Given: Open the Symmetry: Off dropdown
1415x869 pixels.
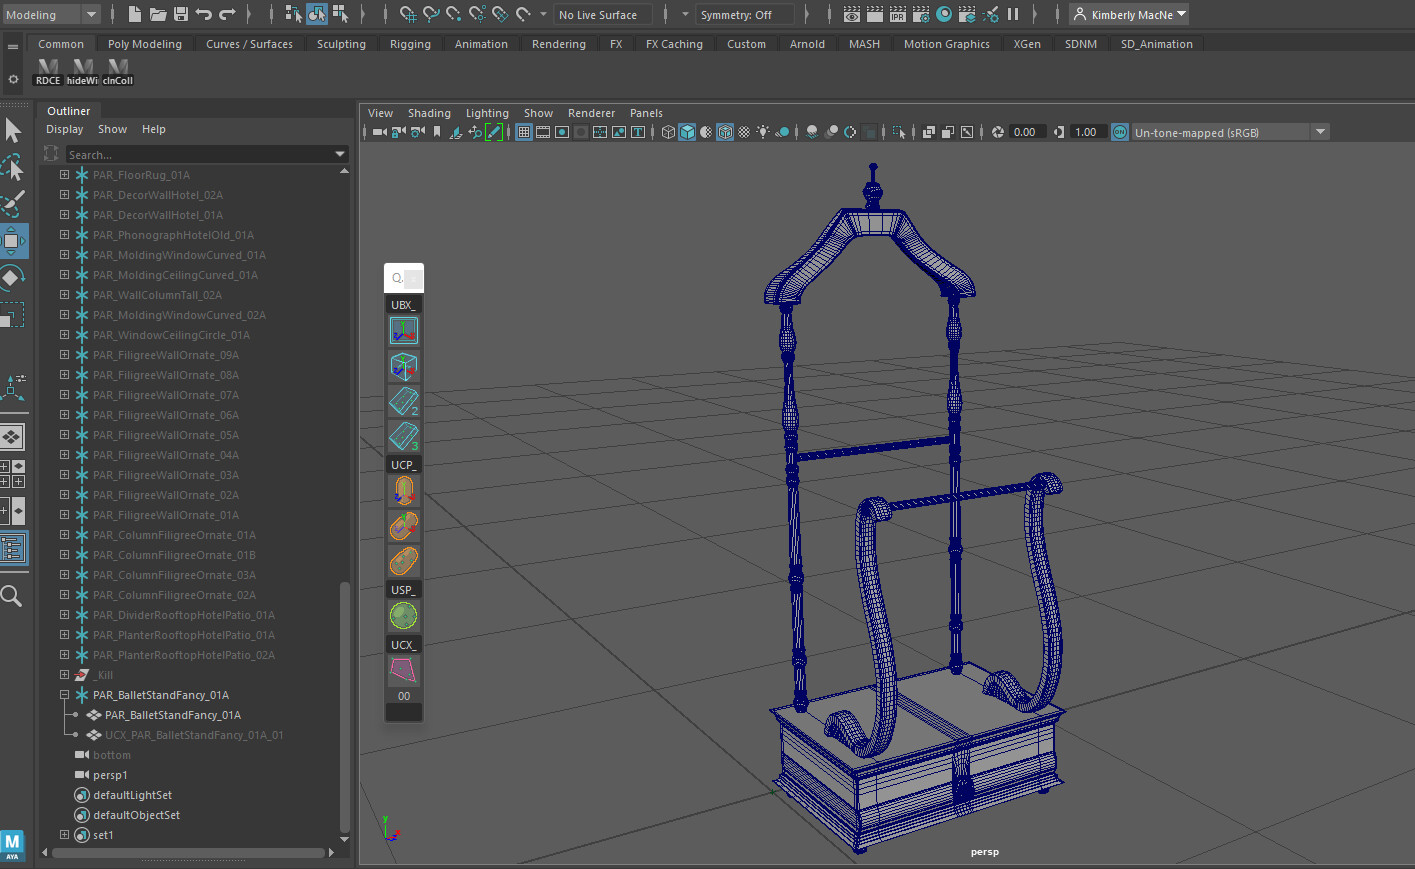Looking at the screenshot, I should point(746,14).
